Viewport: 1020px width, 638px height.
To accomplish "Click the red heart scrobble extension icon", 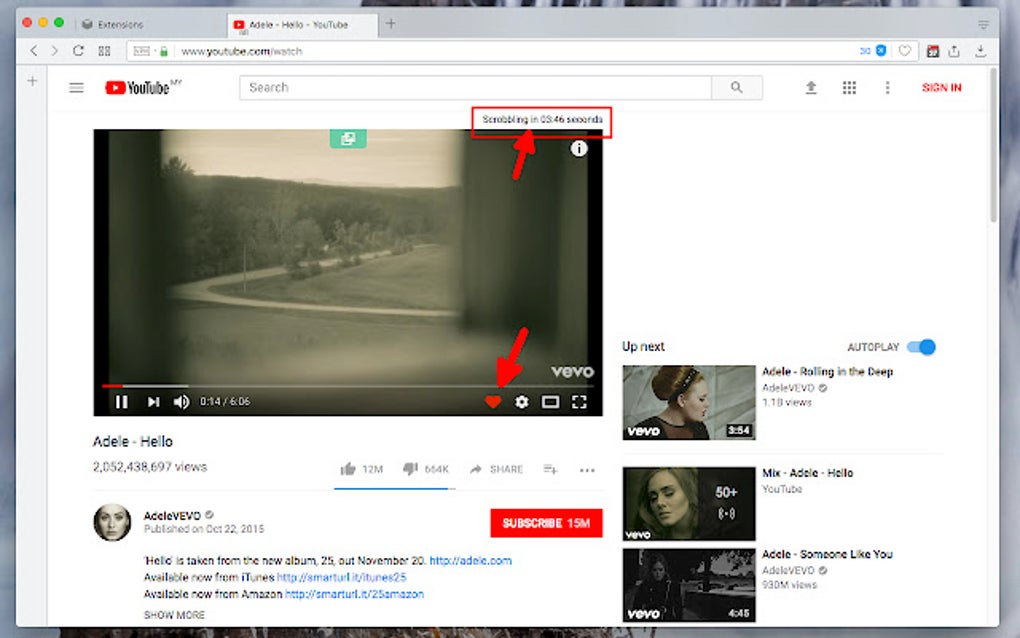I will (493, 402).
